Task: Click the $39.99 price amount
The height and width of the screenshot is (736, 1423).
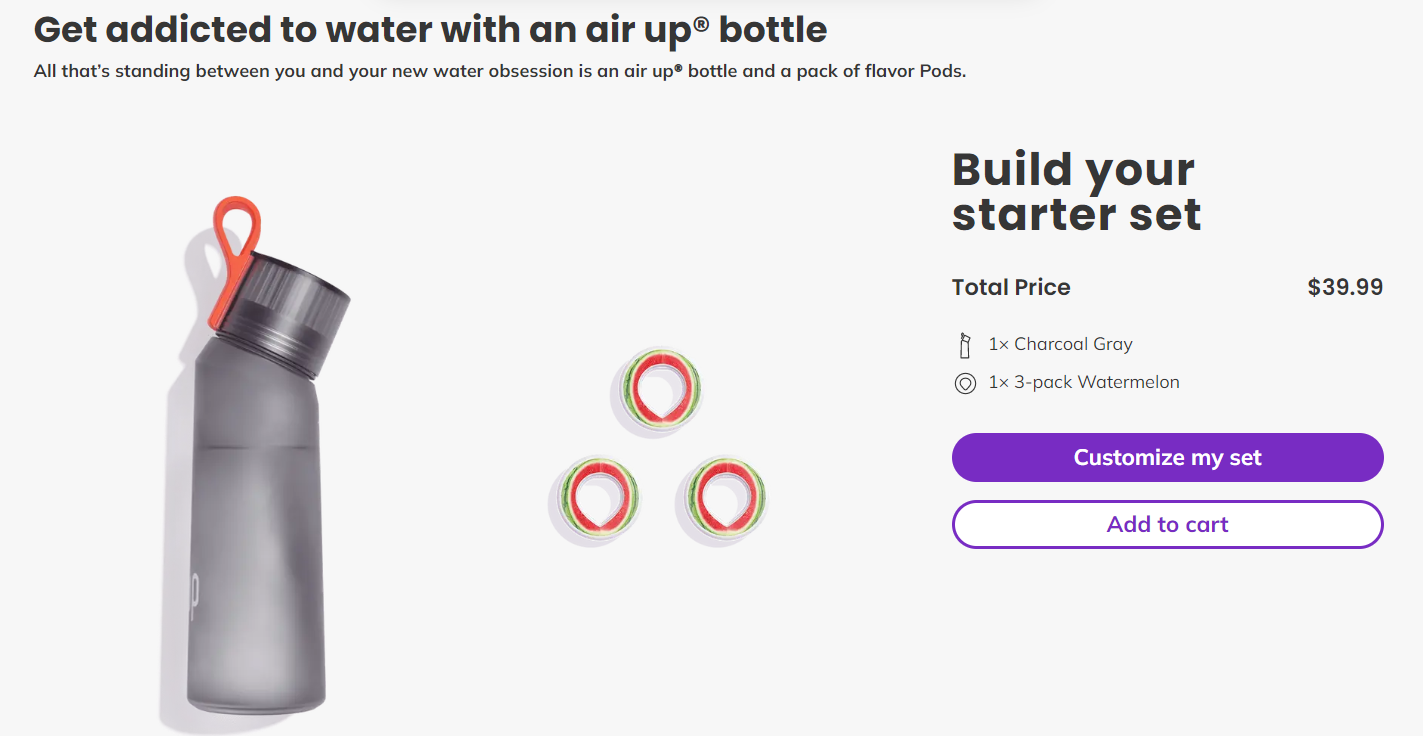Action: point(1345,288)
